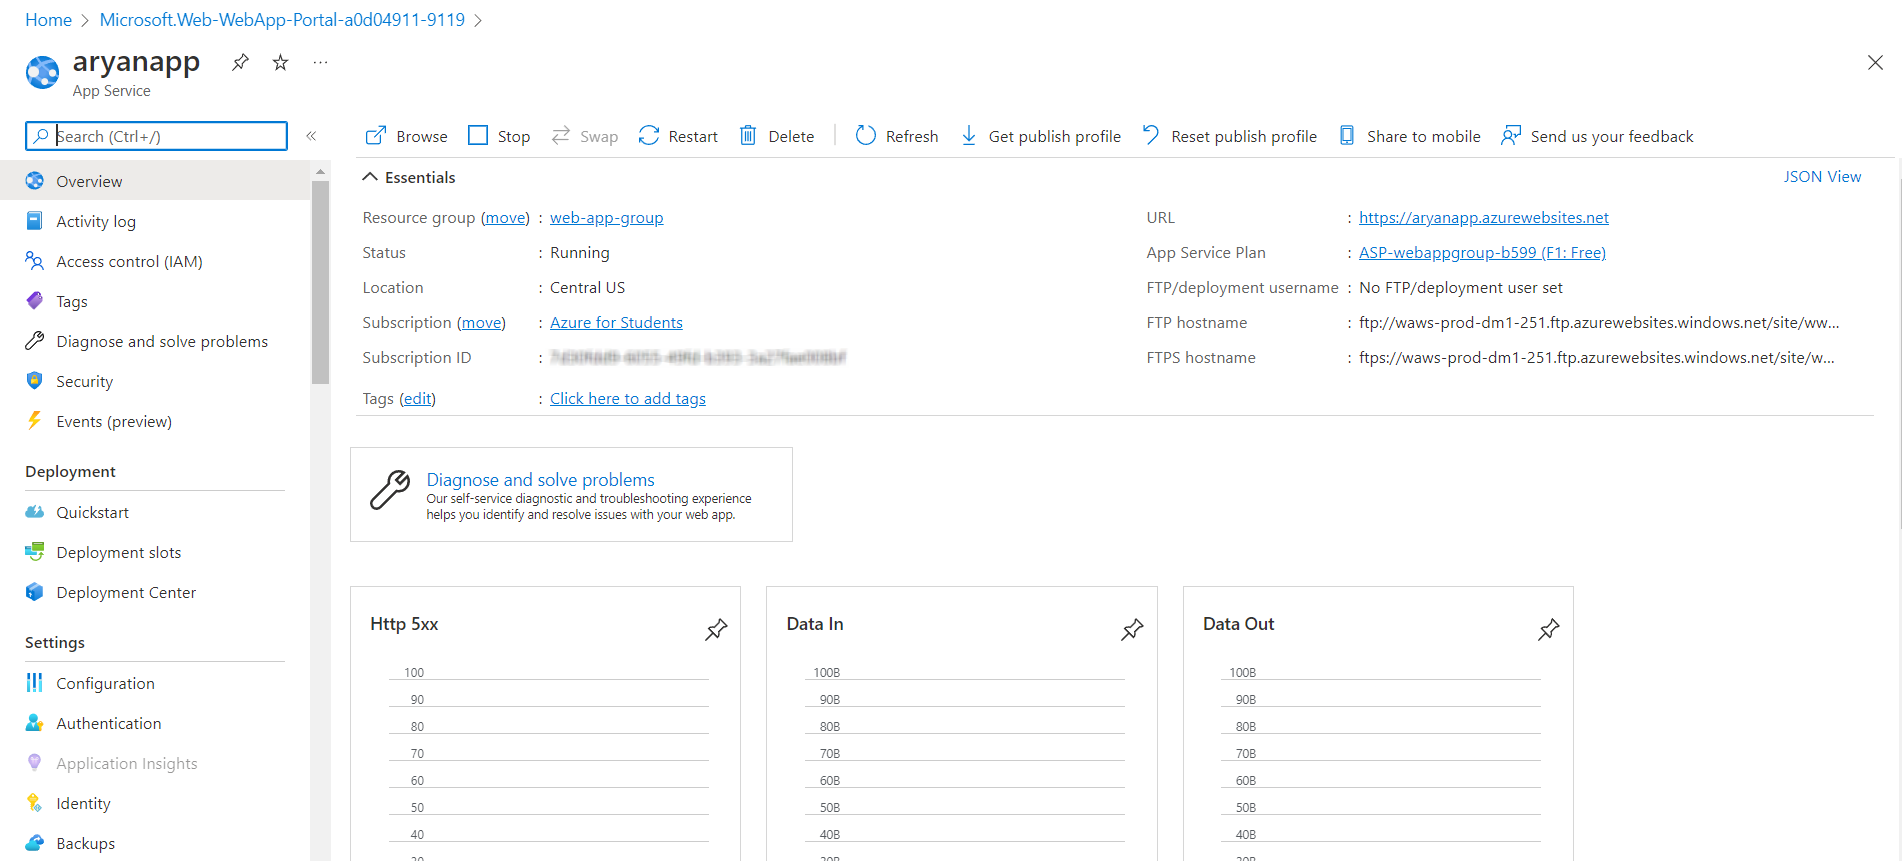Open the more options ellipsis menu
The height and width of the screenshot is (861, 1902).
[320, 63]
